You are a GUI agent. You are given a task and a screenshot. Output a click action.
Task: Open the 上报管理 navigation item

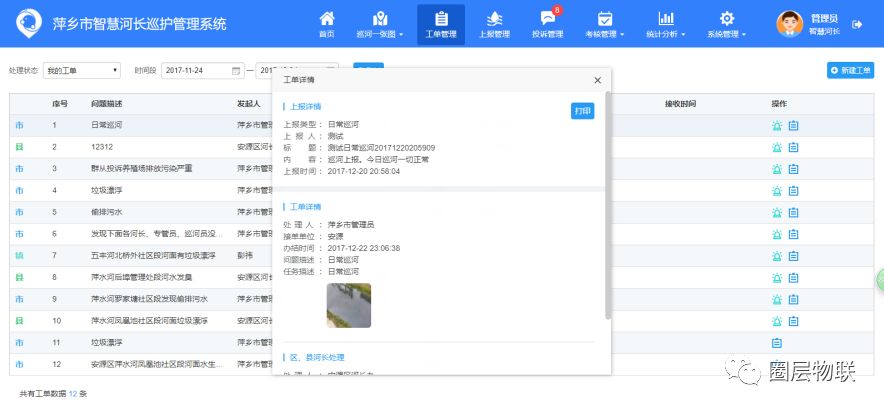pos(494,24)
